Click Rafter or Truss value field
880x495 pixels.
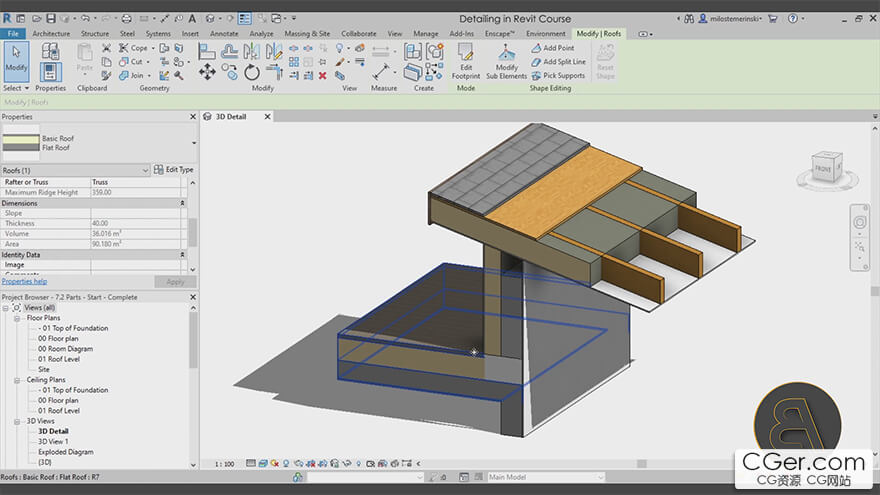(136, 182)
